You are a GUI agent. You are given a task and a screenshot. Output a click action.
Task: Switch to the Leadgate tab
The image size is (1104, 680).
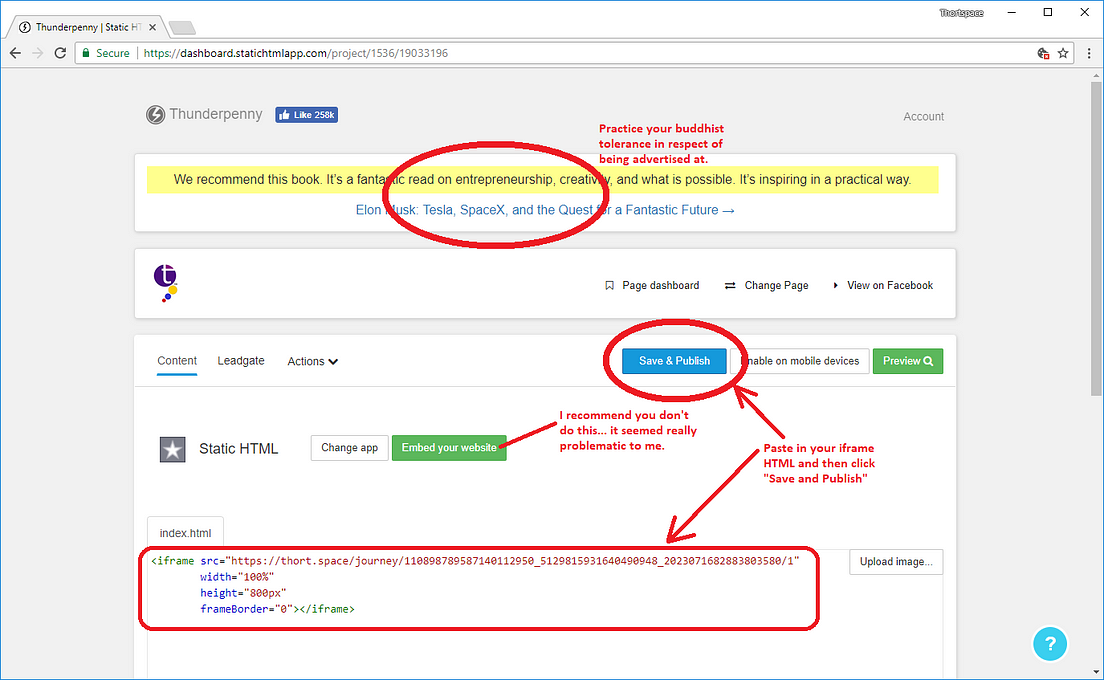pos(241,360)
